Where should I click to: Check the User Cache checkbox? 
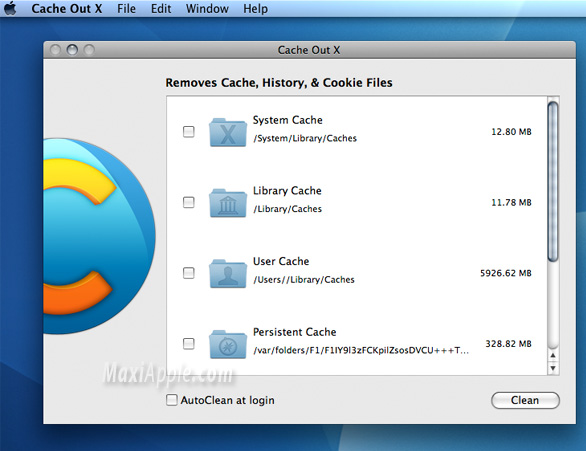(x=189, y=273)
